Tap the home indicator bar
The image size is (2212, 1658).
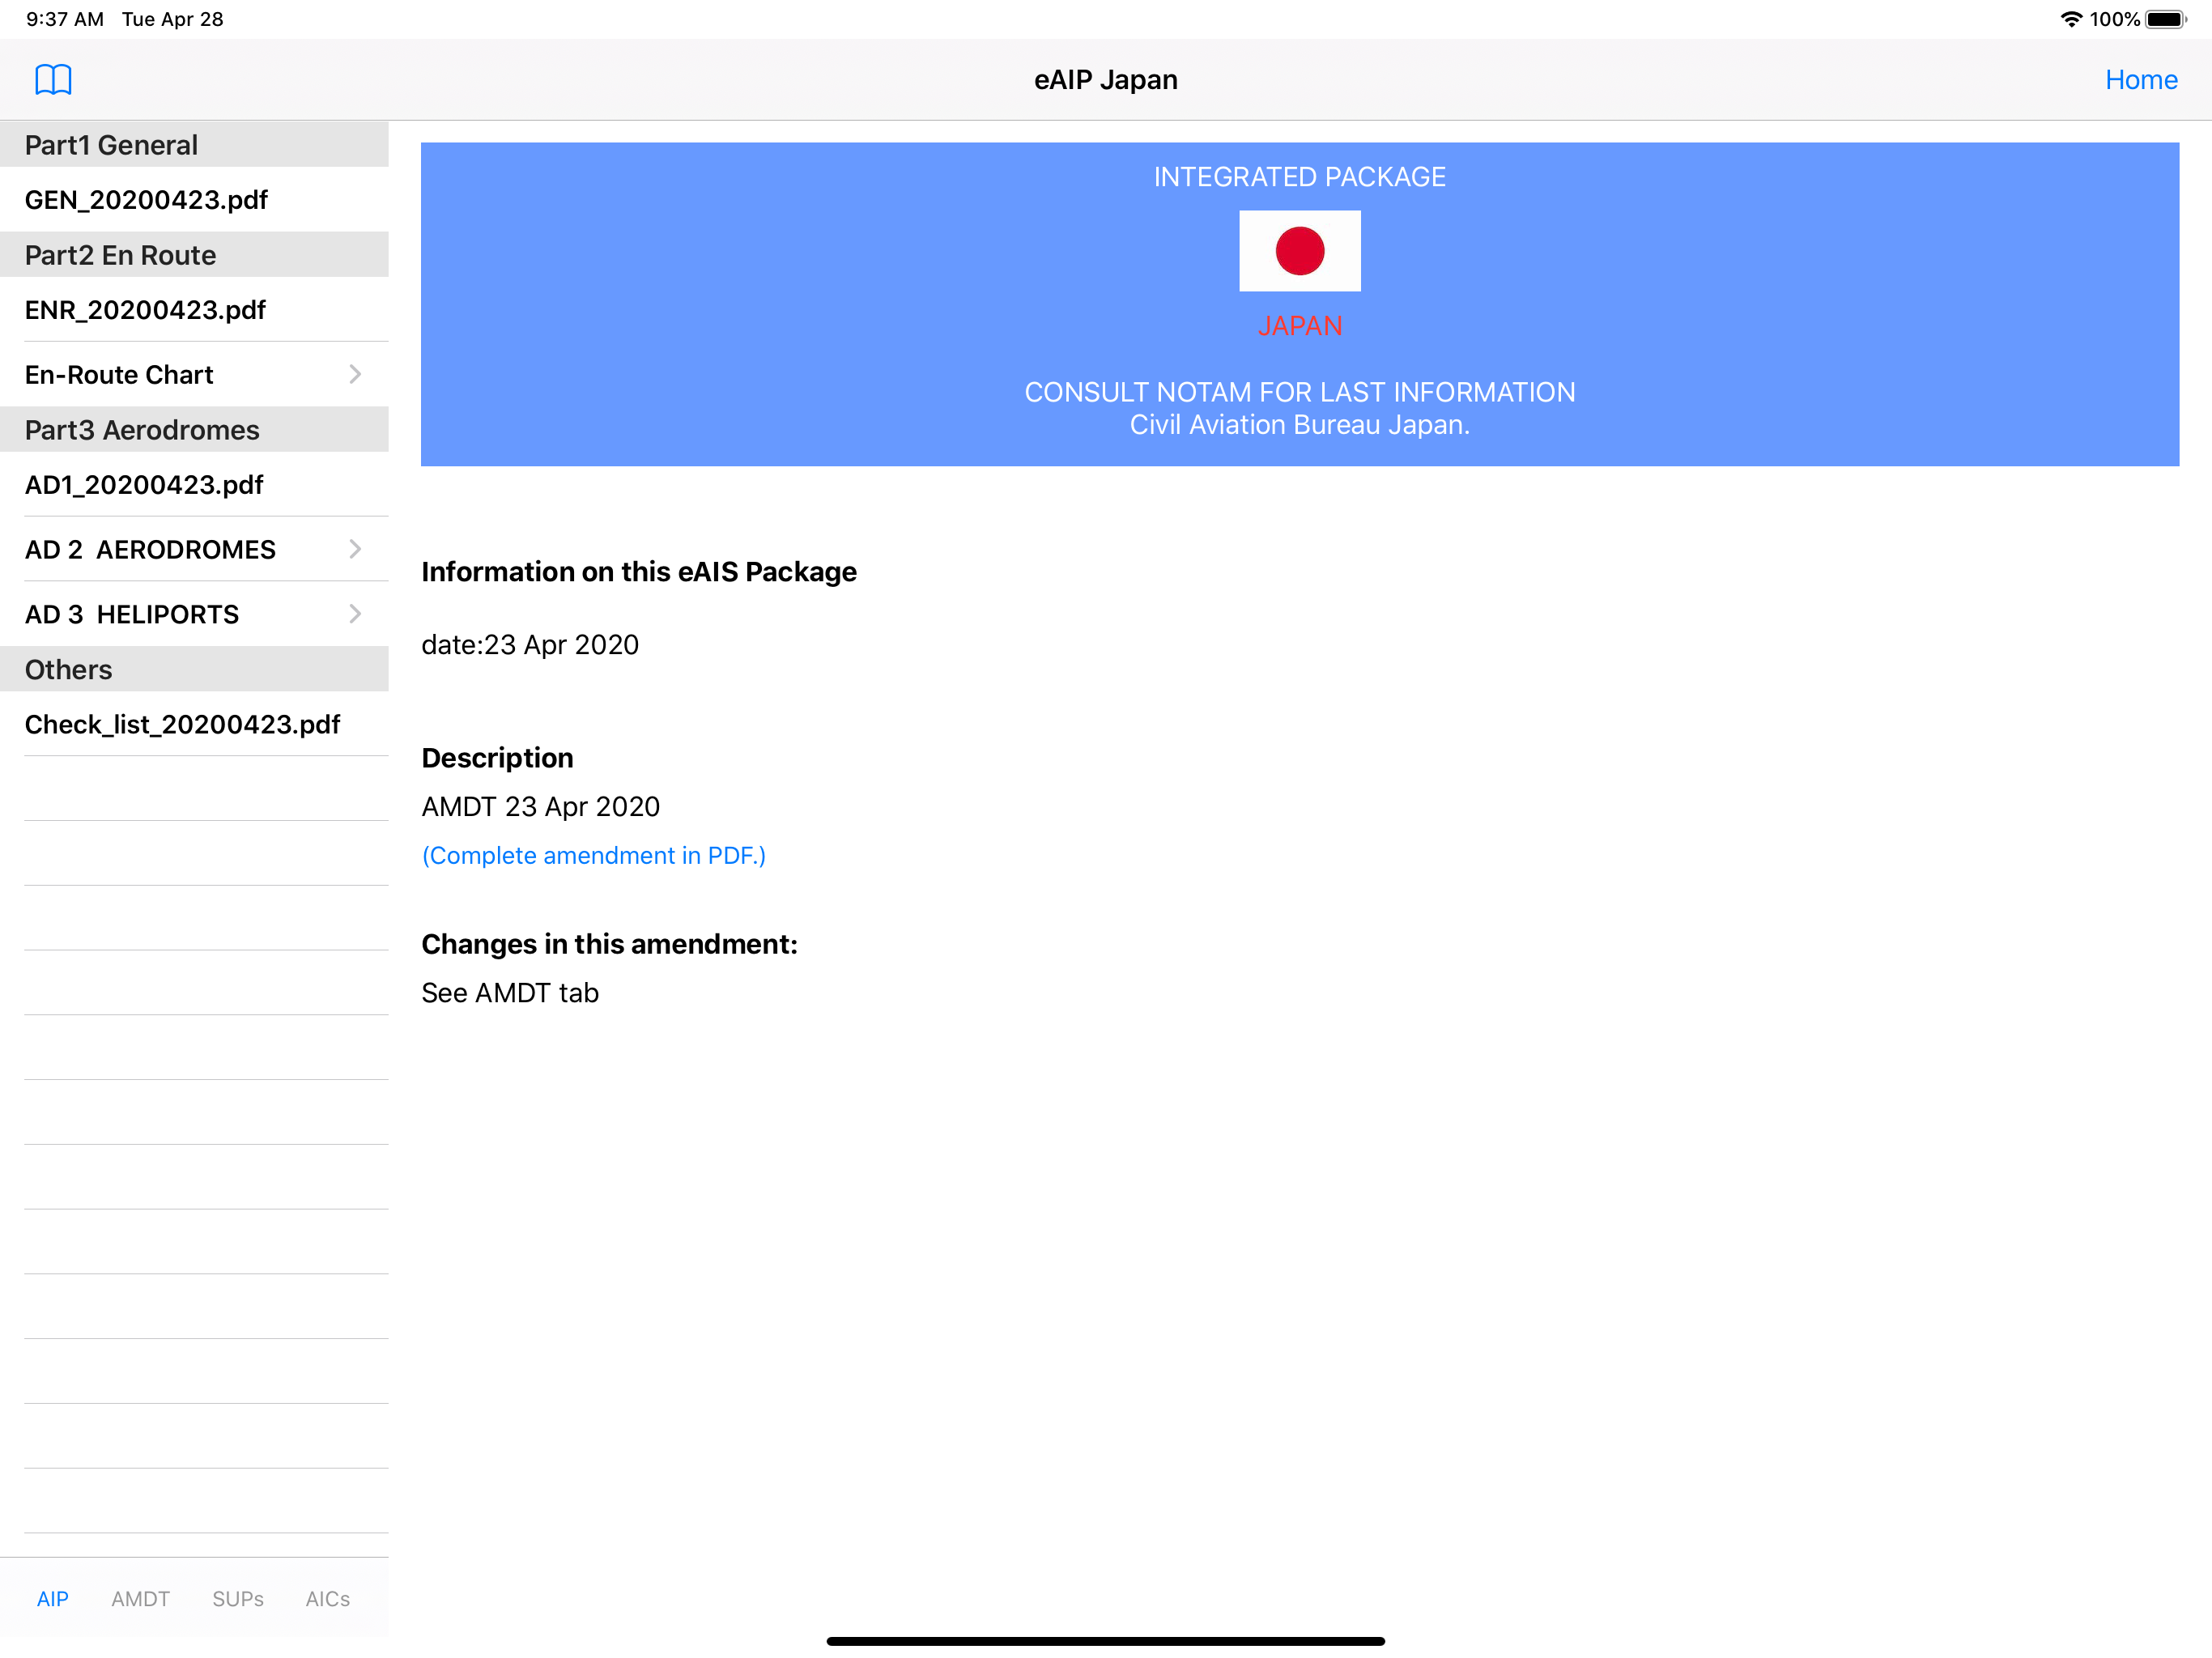click(1106, 1641)
